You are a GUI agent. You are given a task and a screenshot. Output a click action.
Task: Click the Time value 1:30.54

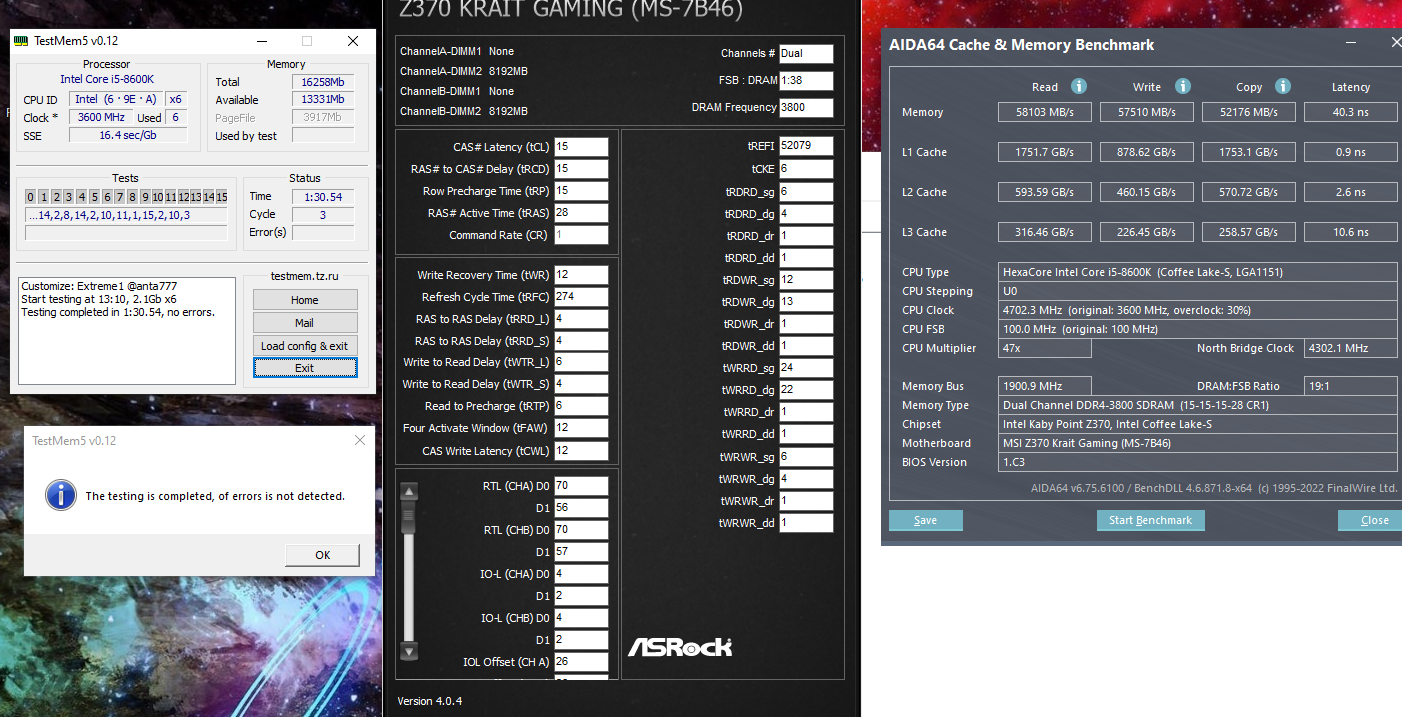[x=323, y=197]
